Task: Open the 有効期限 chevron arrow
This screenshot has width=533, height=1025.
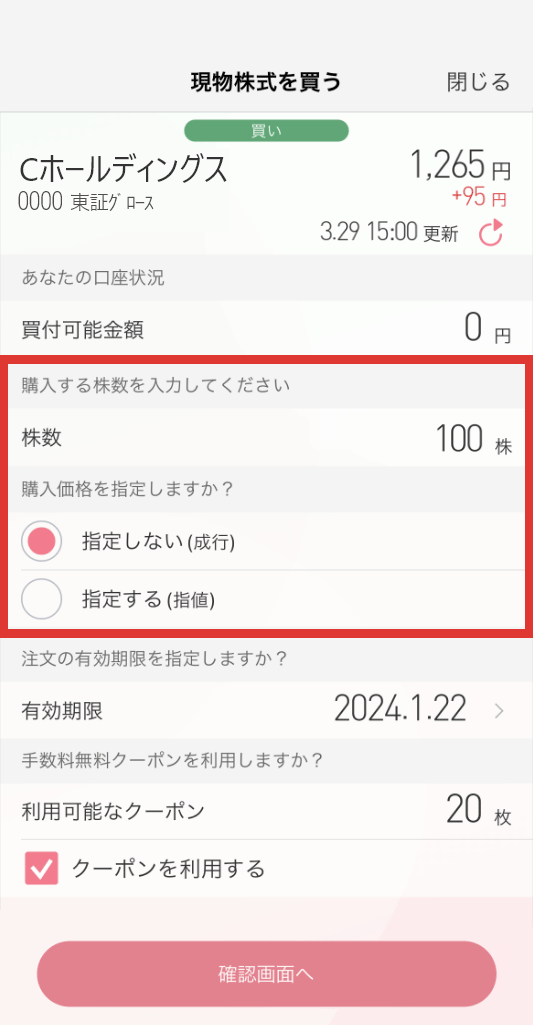Action: pos(500,711)
